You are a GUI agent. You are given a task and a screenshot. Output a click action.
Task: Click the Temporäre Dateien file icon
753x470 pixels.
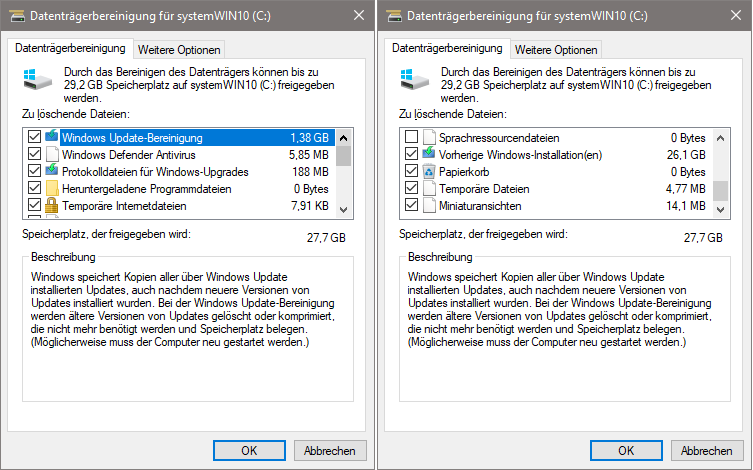pos(429,189)
